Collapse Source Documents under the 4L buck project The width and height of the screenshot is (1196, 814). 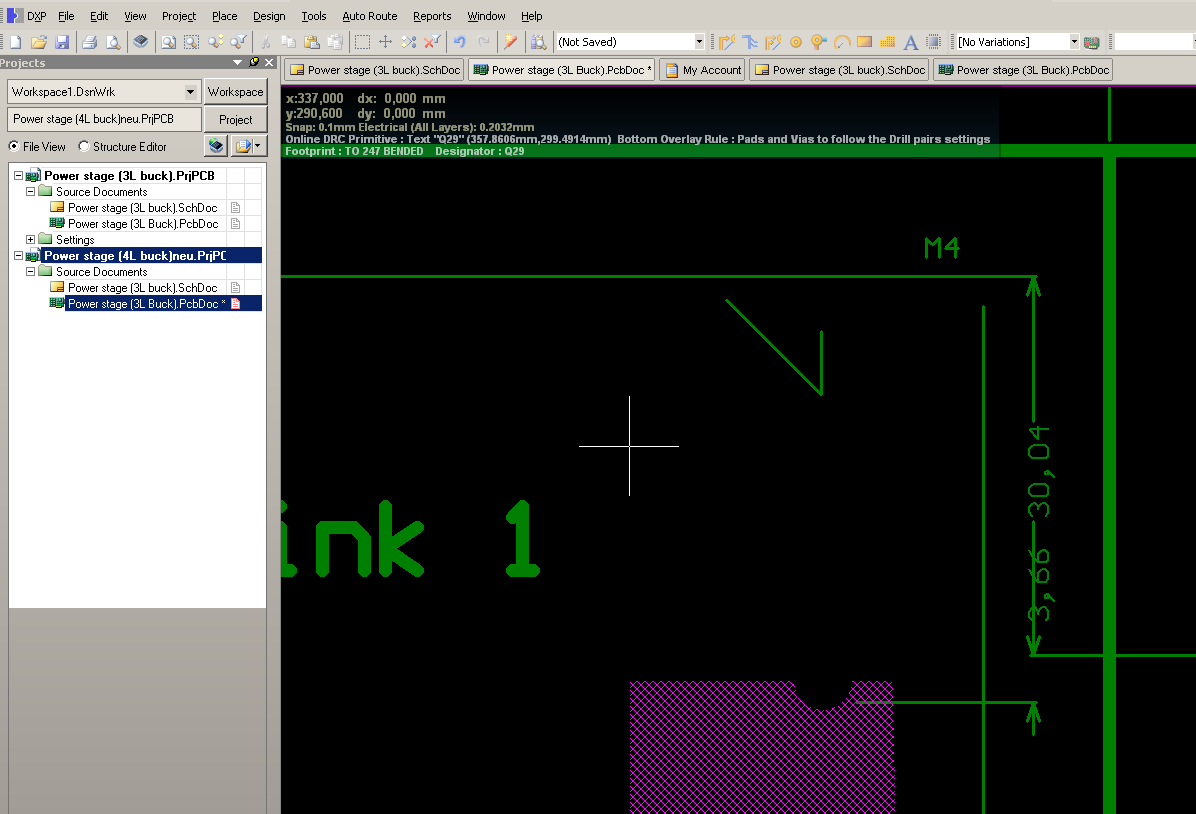coord(31,272)
